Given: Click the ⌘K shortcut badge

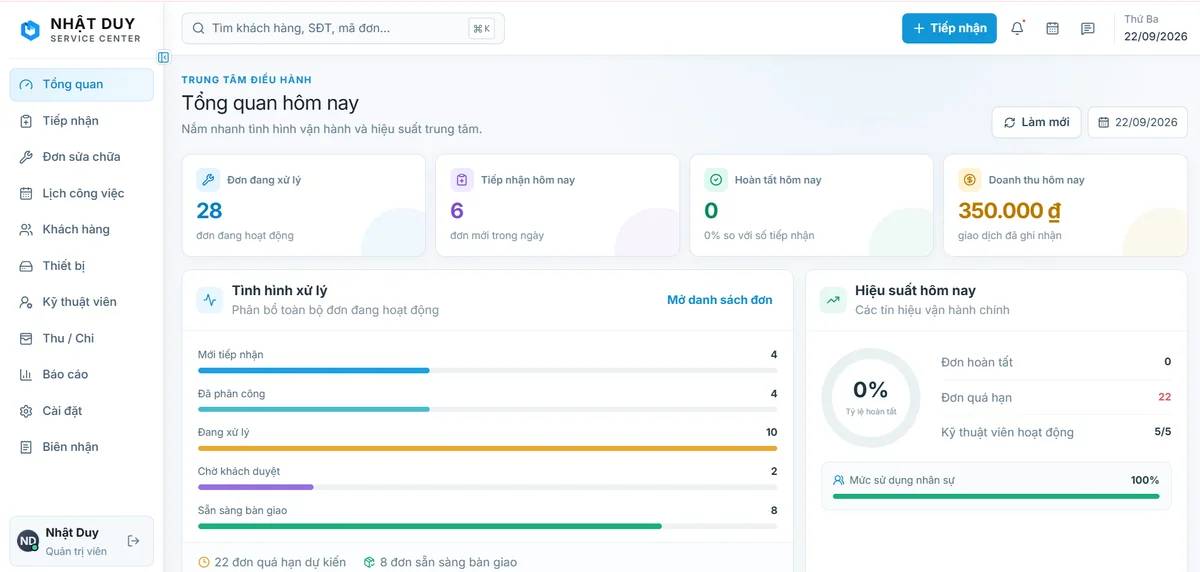Looking at the screenshot, I should (x=481, y=29).
